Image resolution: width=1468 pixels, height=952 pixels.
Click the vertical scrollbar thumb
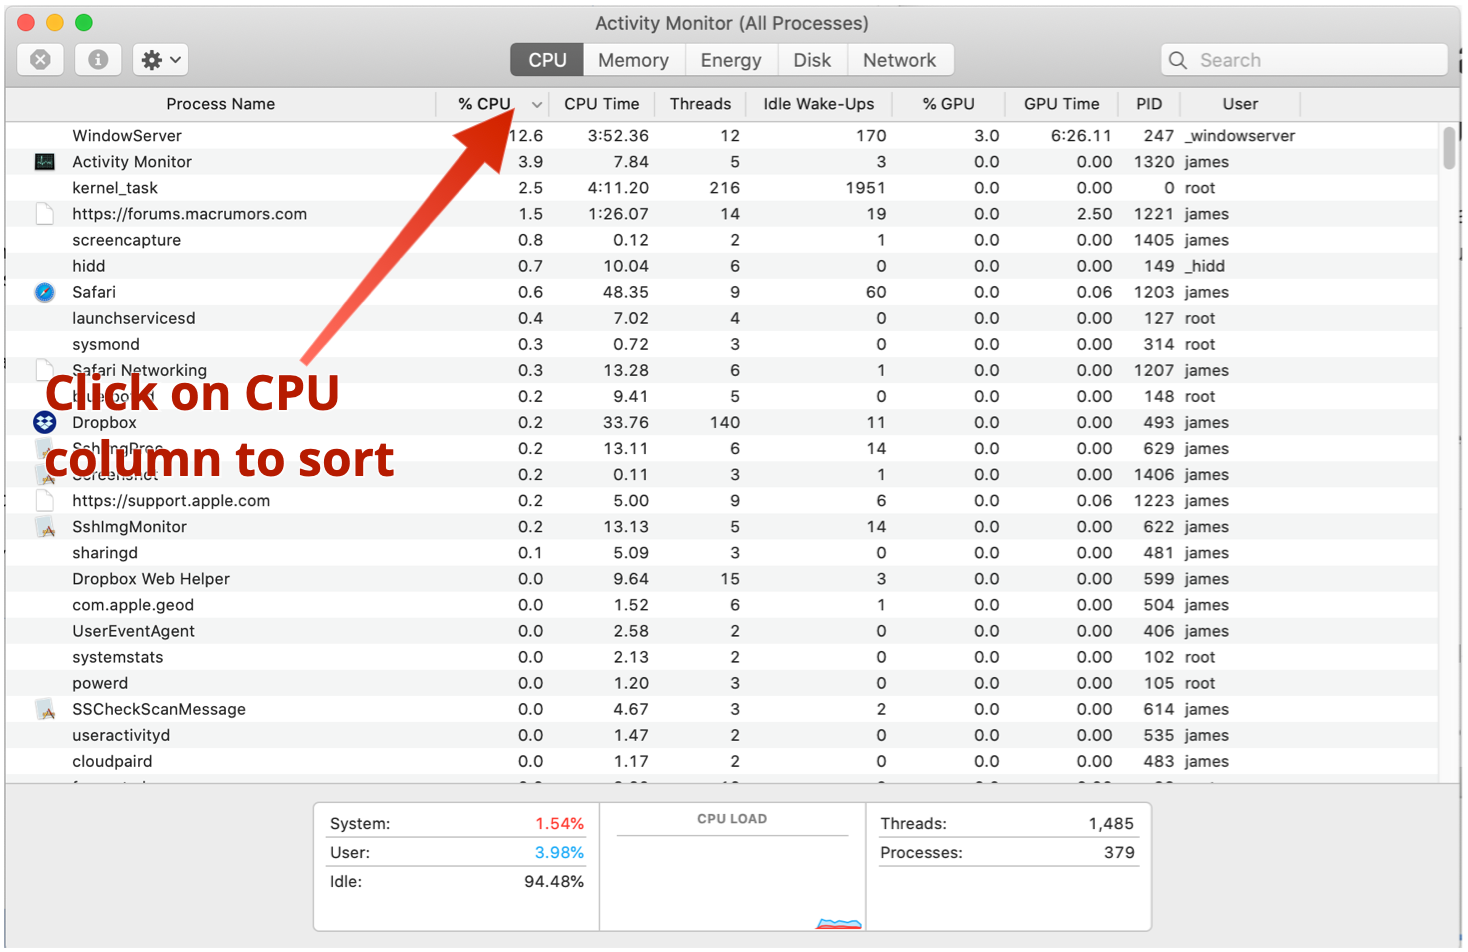pyautogui.click(x=1449, y=148)
